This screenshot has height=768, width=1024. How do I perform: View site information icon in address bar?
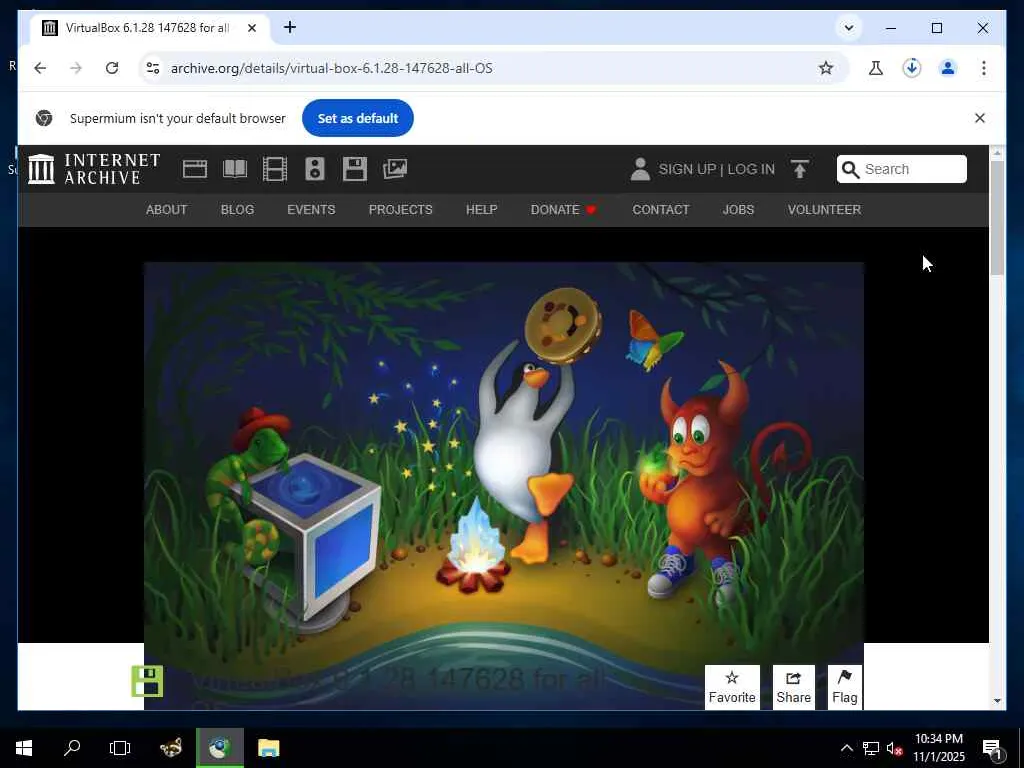coord(153,68)
